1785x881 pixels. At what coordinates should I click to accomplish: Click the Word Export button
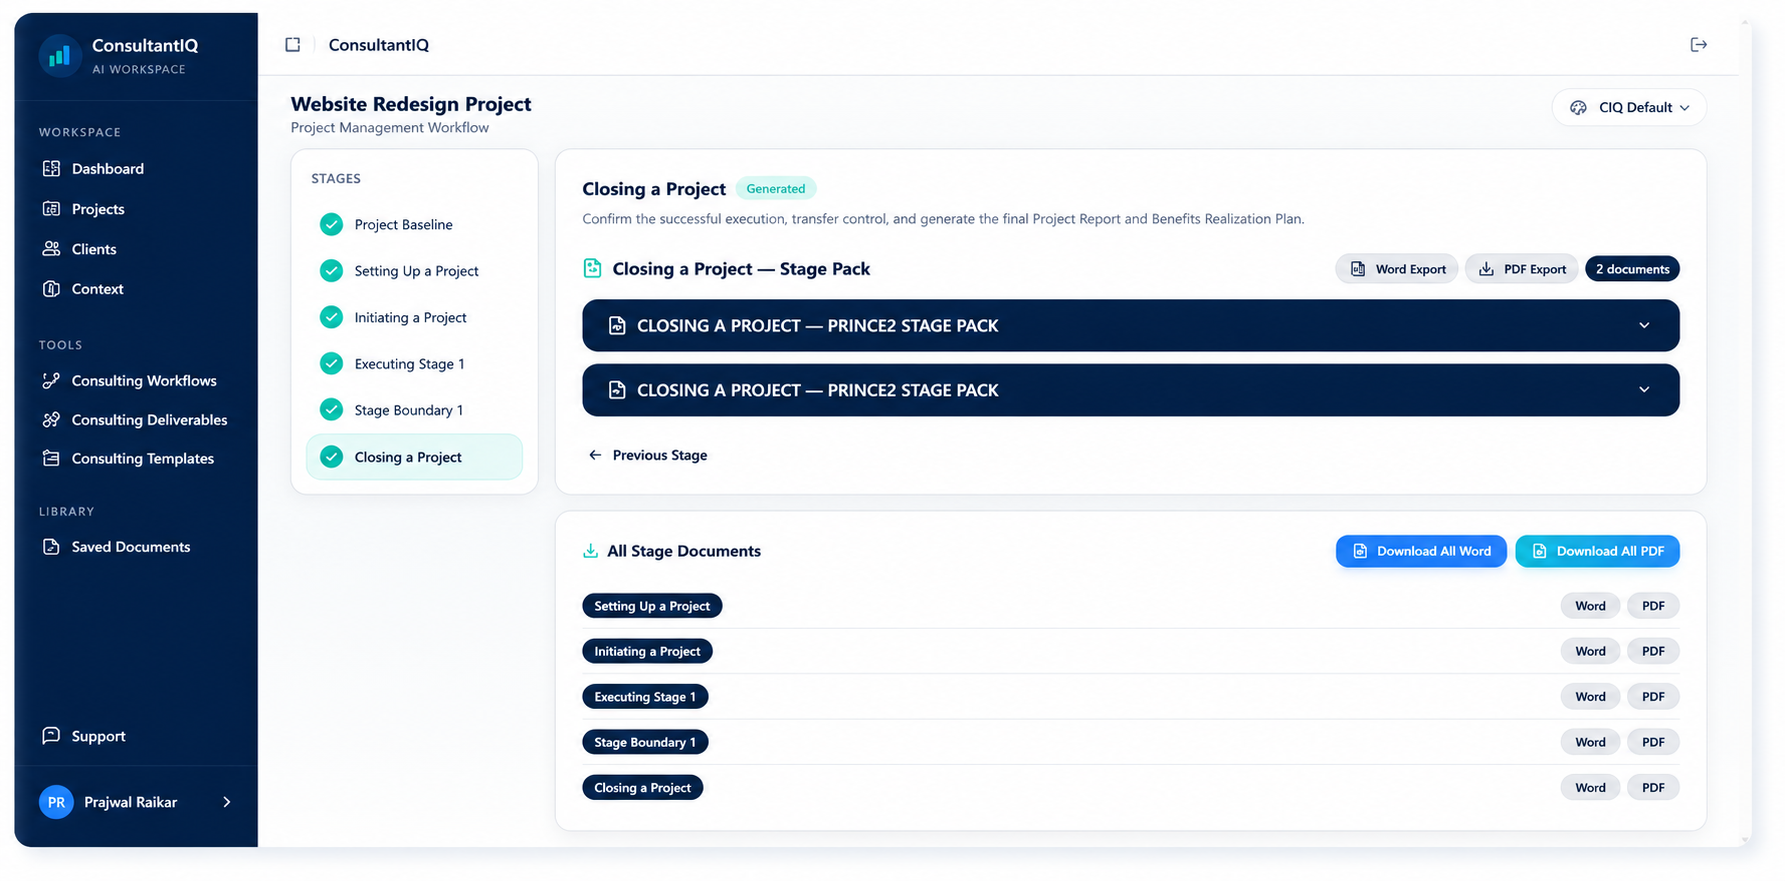[x=1397, y=269]
